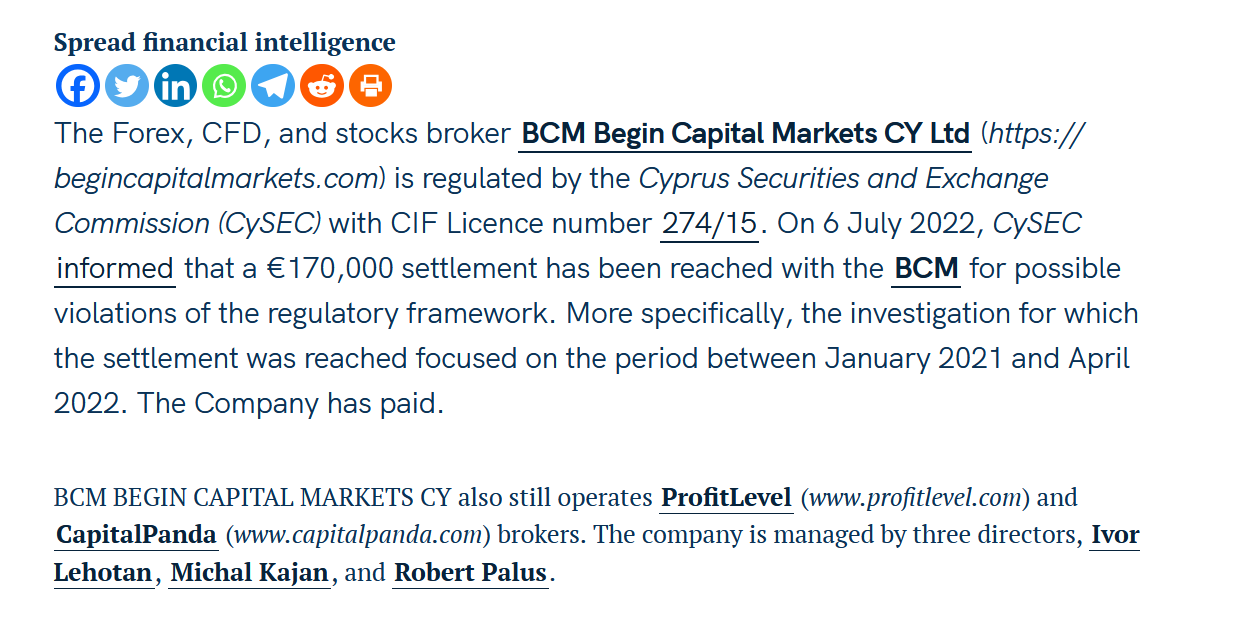Click the Twitter share icon
Image resolution: width=1250 pixels, height=624 pixels.
tap(127, 86)
